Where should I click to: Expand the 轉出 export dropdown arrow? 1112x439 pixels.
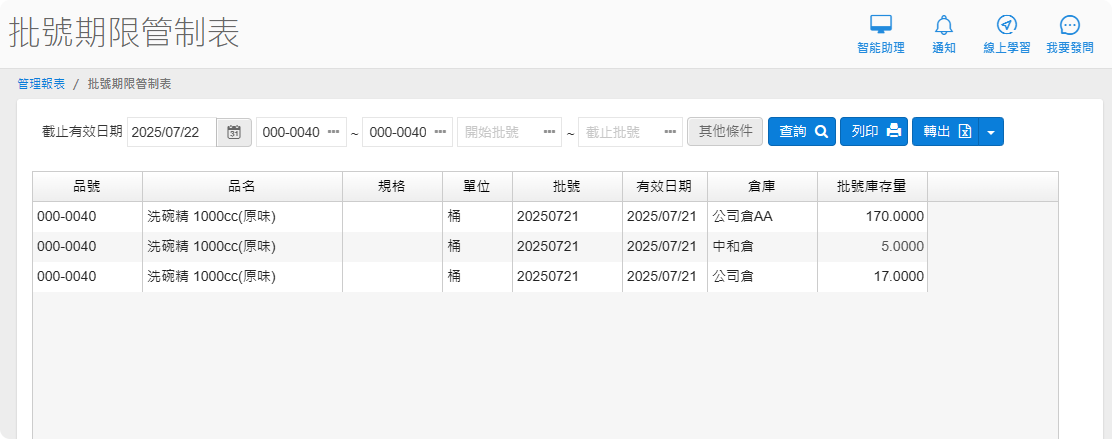(991, 132)
